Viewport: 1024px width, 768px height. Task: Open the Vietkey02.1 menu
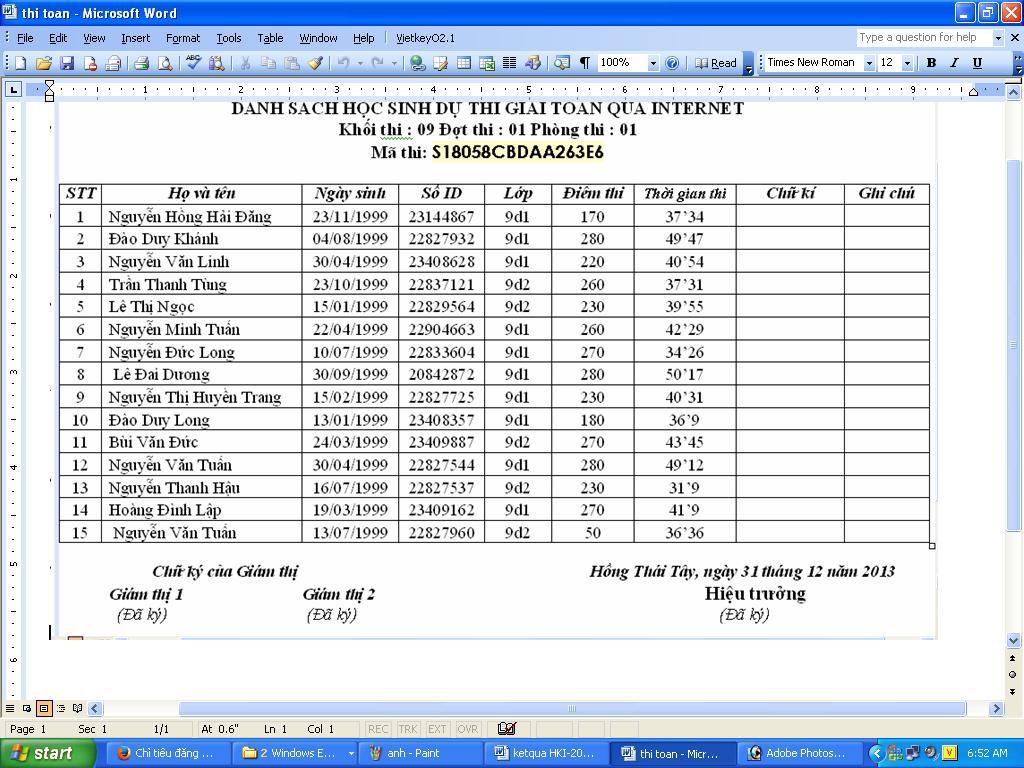pyautogui.click(x=425, y=38)
